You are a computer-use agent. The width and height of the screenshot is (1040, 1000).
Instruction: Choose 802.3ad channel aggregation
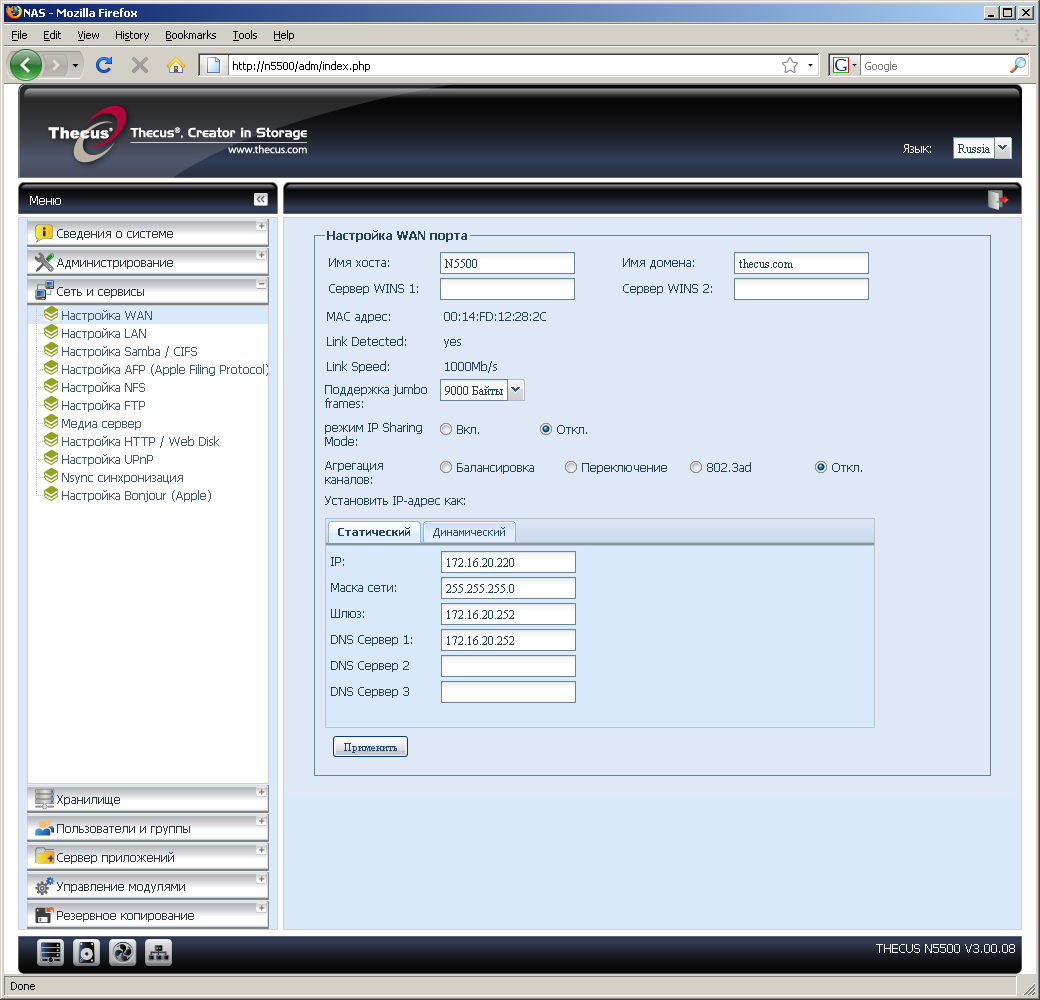(696, 468)
